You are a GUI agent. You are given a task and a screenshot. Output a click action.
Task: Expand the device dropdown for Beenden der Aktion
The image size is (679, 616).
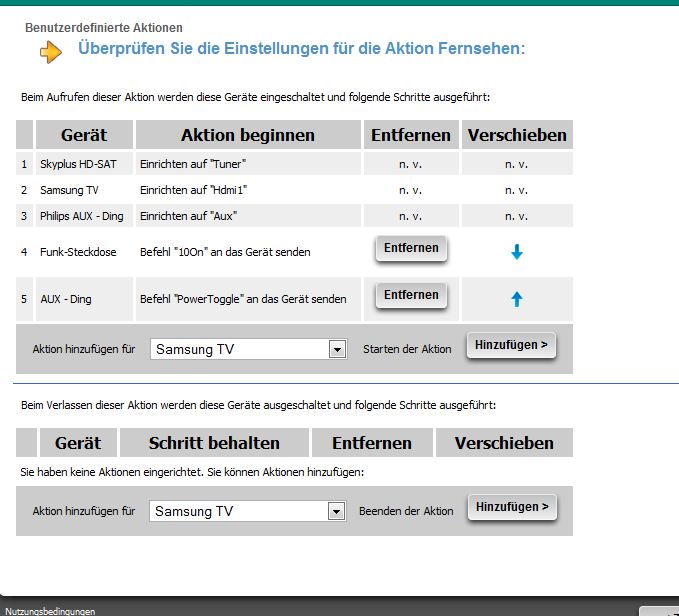click(x=337, y=511)
